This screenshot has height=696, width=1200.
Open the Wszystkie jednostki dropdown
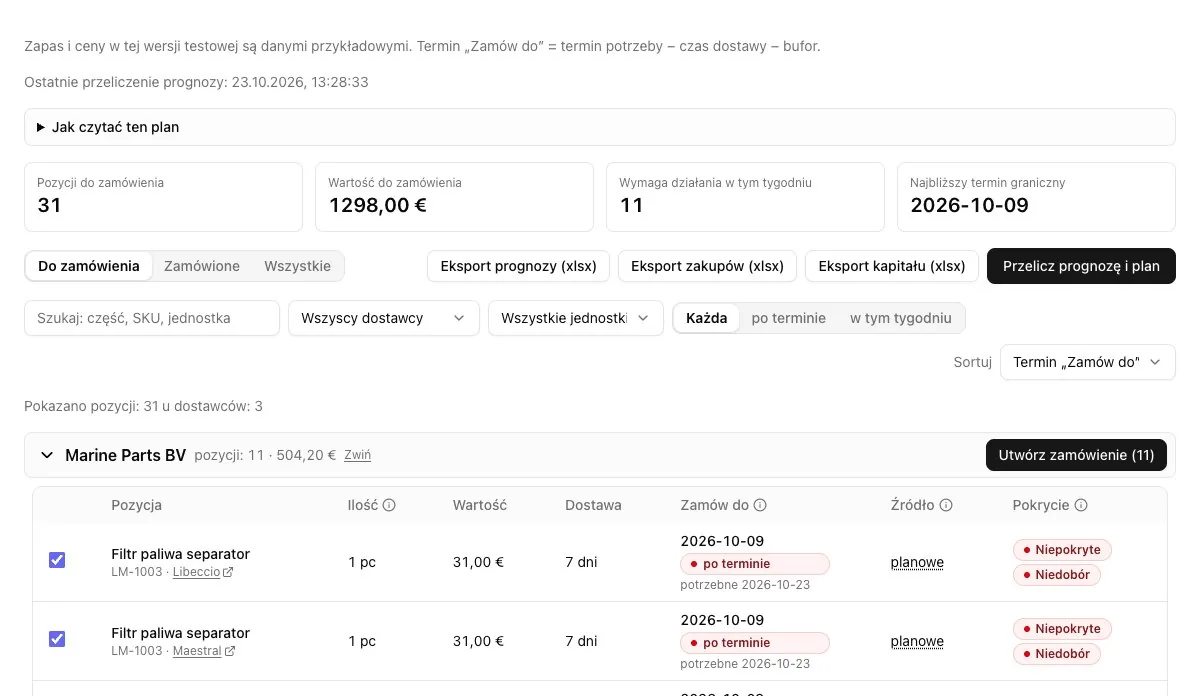[575, 318]
